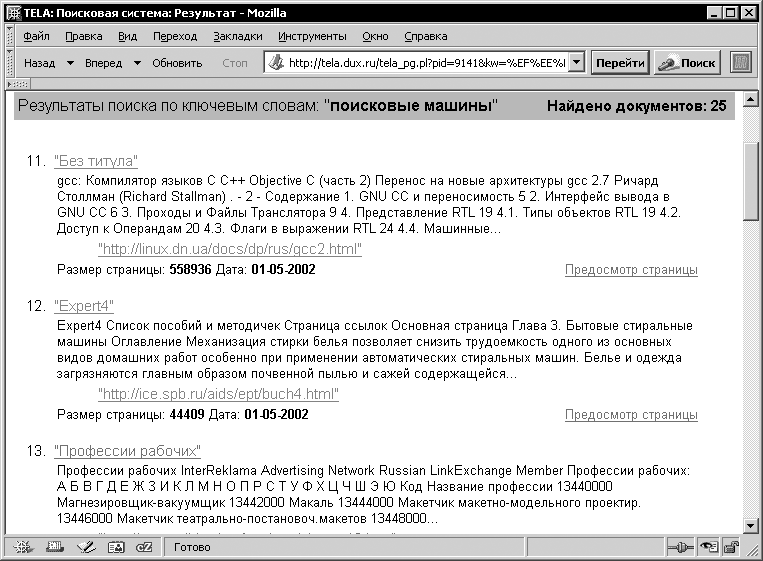Click the cookie/privacy eye icon in status bar
The image size is (763, 561).
pyautogui.click(x=708, y=547)
